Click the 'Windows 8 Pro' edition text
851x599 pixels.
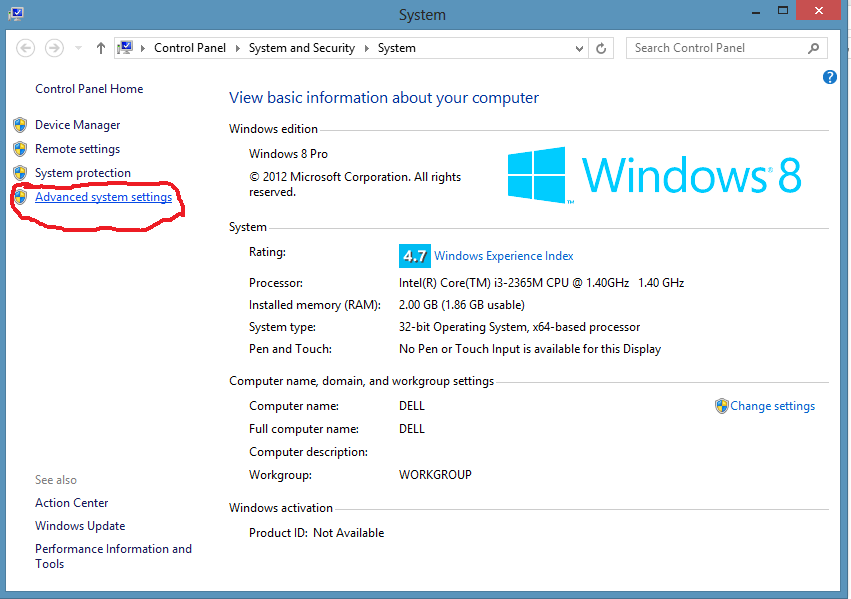[288, 154]
